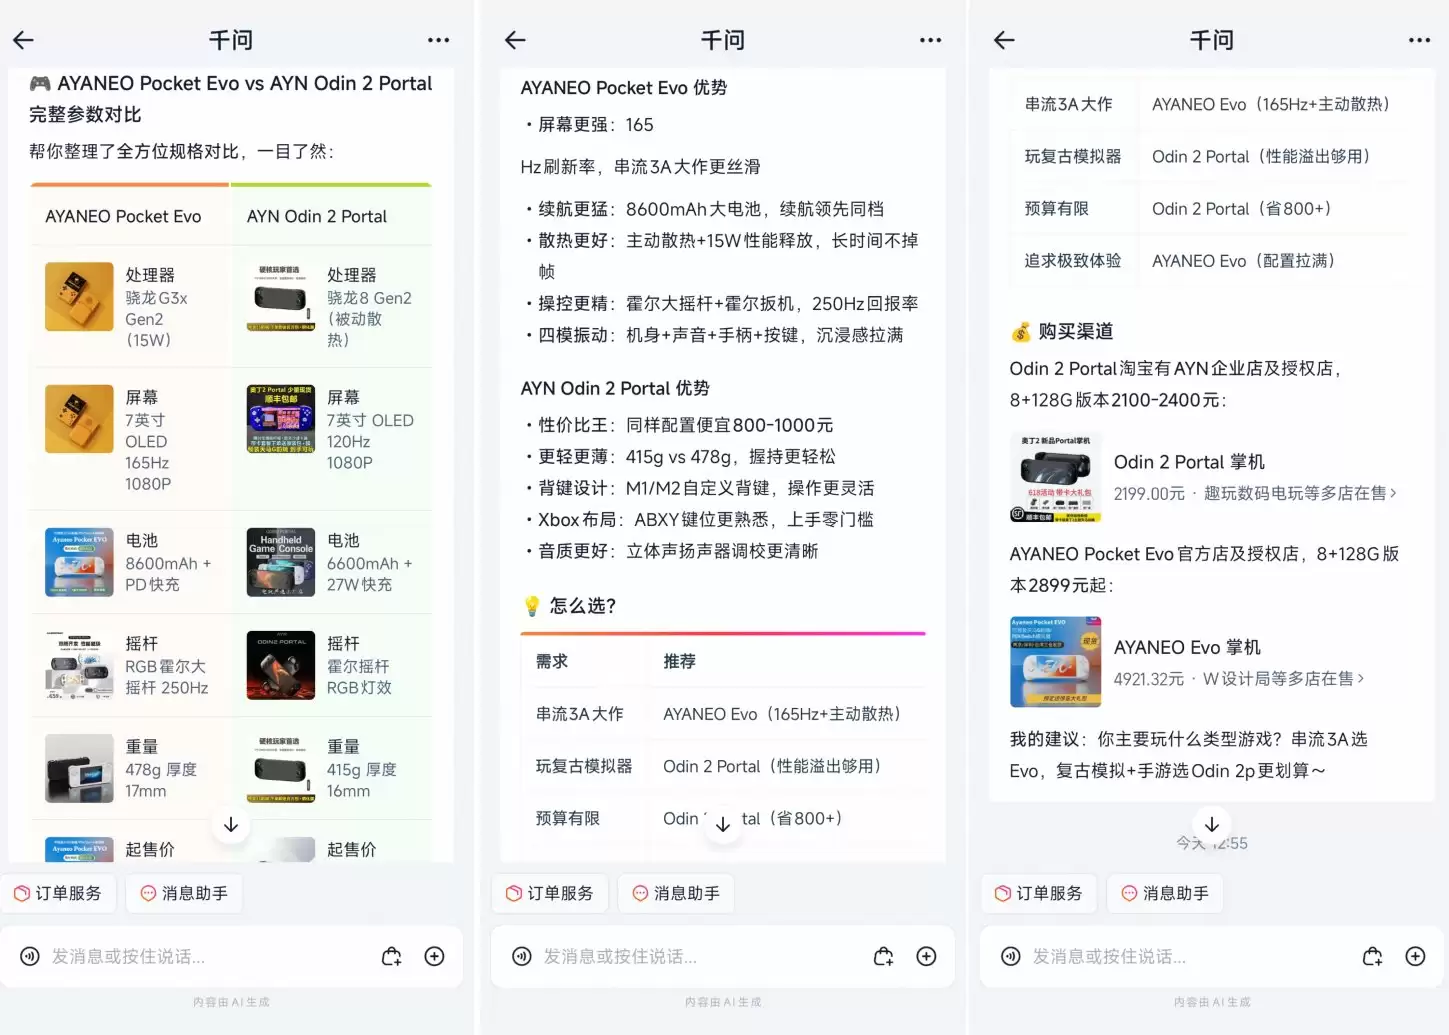Tap the AYANEO Pocket Evo 优势 heading
Screen dimensions: 1449x1035
[x=624, y=88]
